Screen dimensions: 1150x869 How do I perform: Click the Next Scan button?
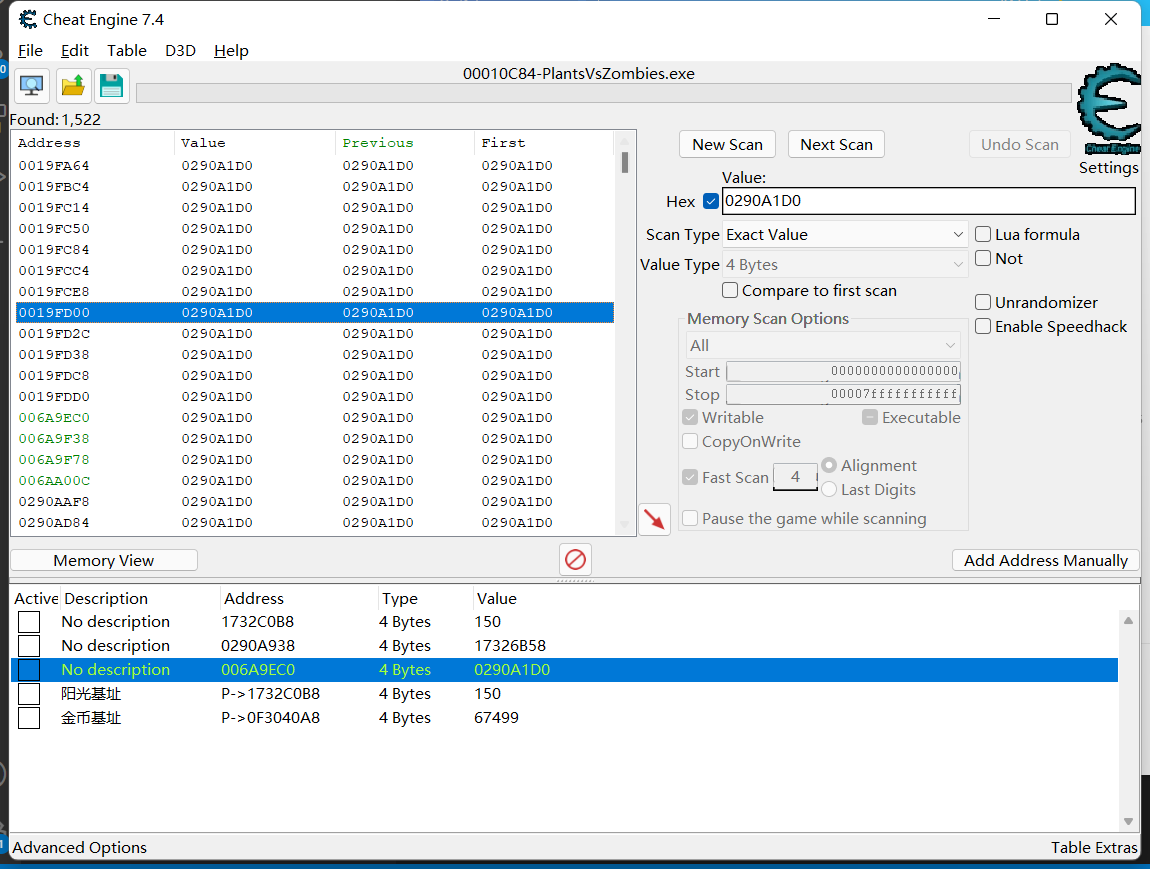click(836, 144)
